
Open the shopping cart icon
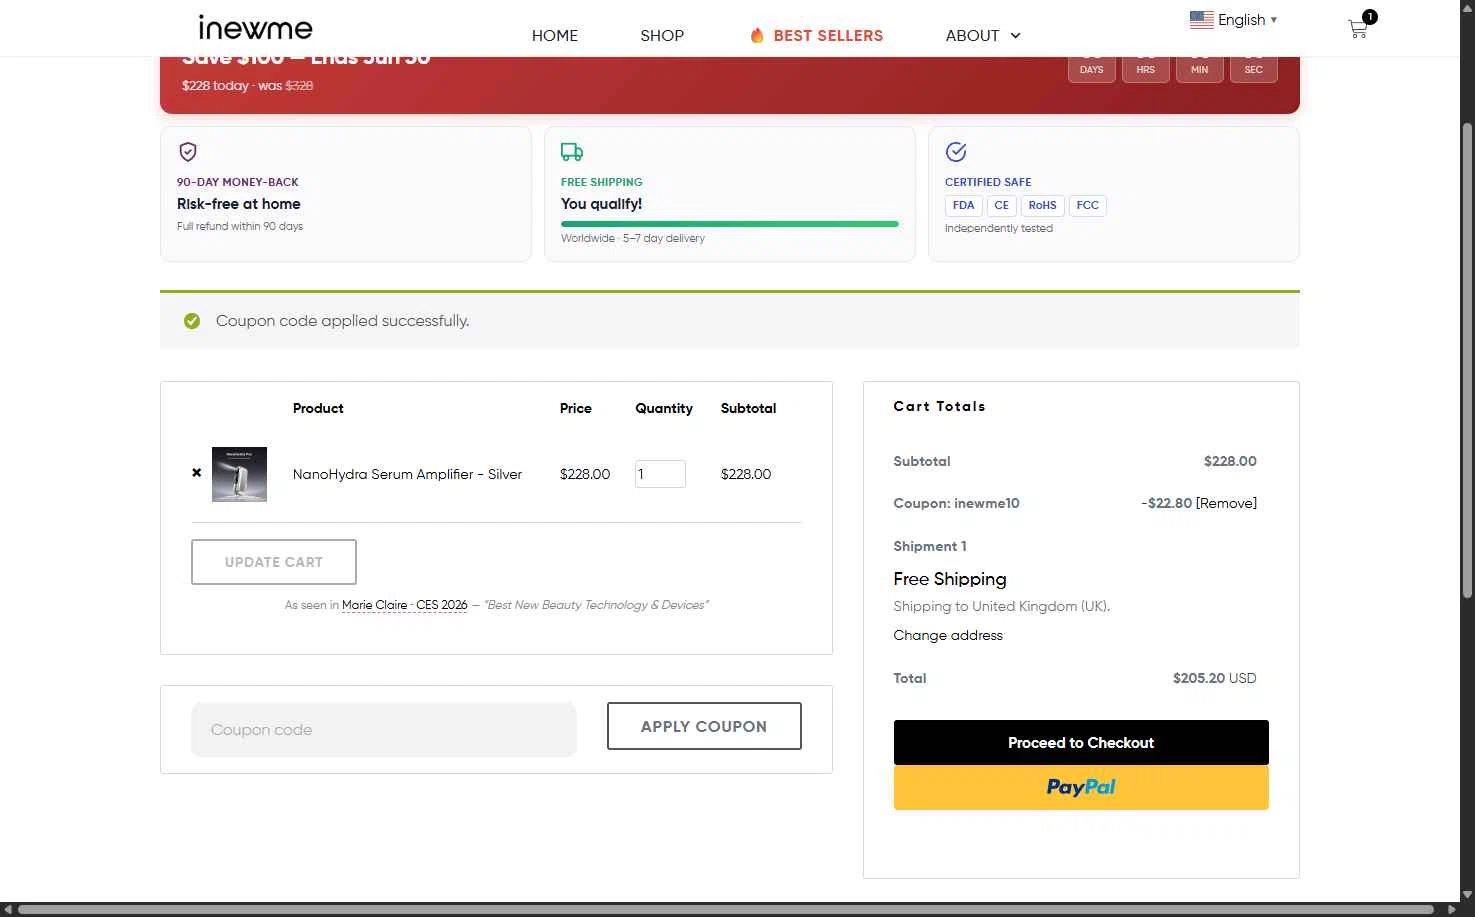[x=1357, y=29]
